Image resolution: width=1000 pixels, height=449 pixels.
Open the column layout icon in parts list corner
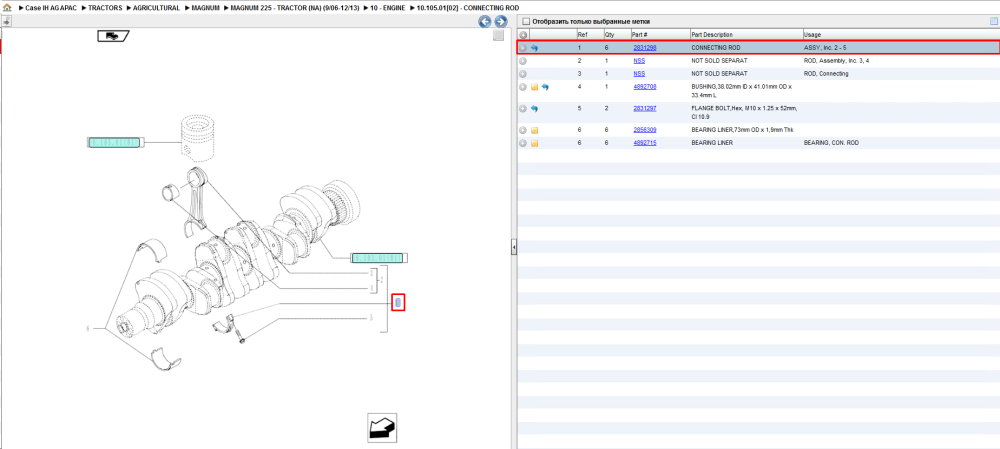pos(993,22)
